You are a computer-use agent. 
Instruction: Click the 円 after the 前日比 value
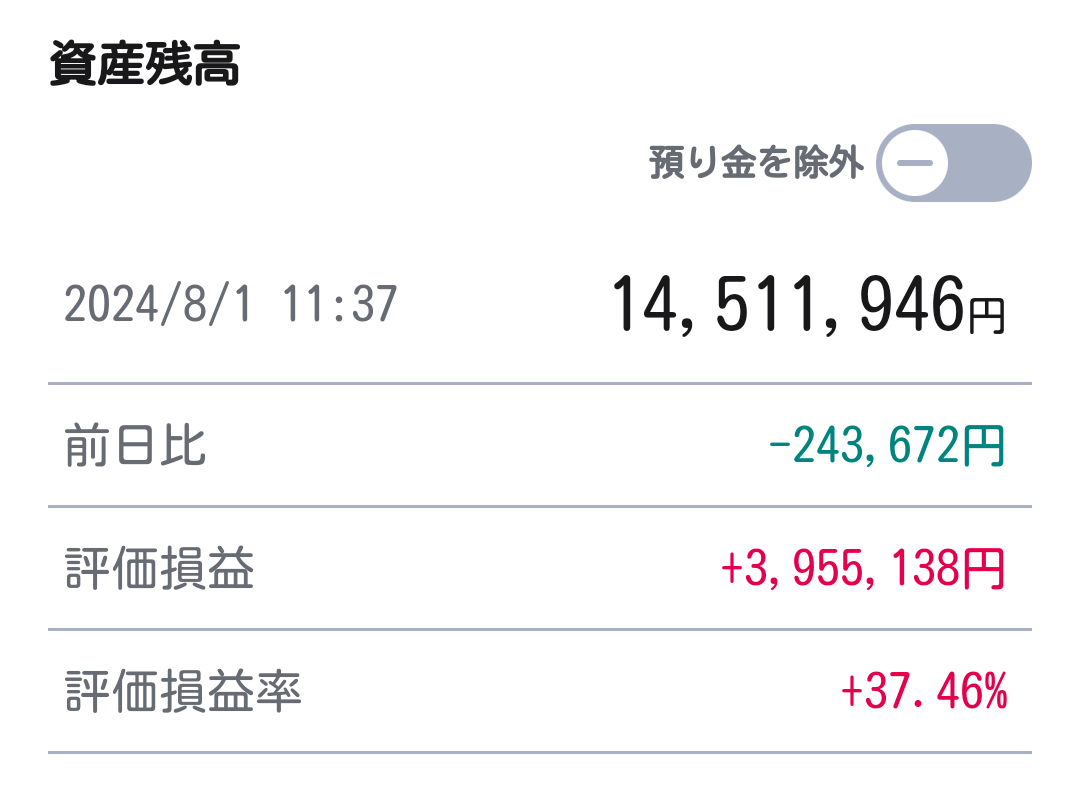pyautogui.click(x=984, y=446)
